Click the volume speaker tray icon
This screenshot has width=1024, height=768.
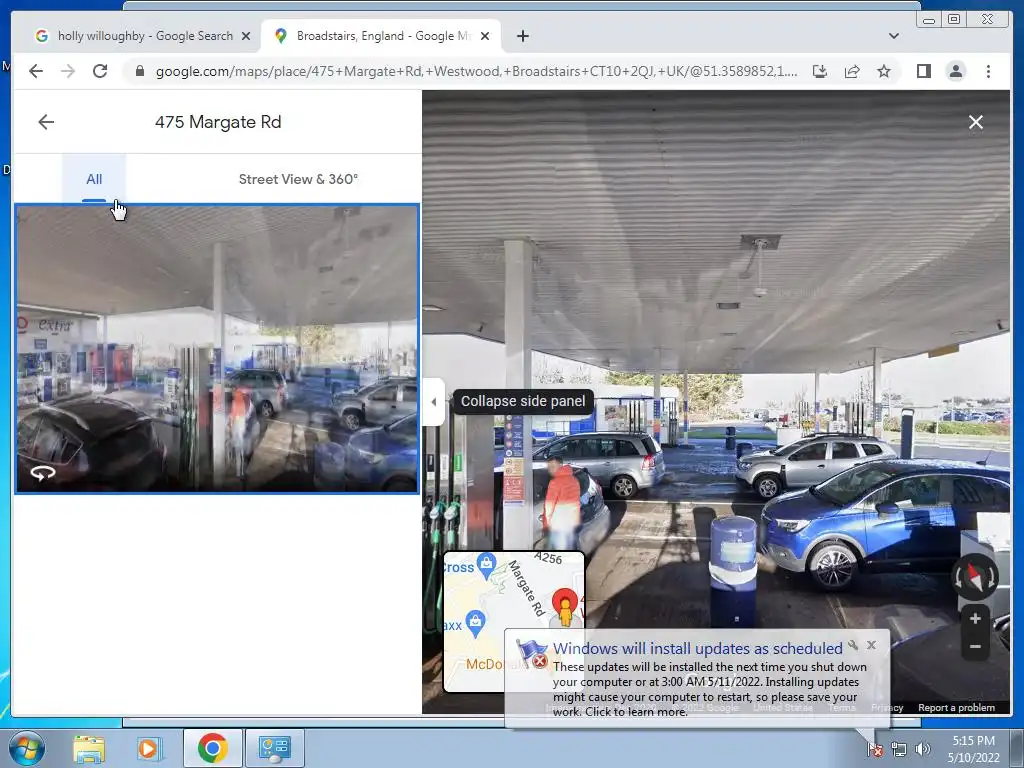(x=923, y=749)
